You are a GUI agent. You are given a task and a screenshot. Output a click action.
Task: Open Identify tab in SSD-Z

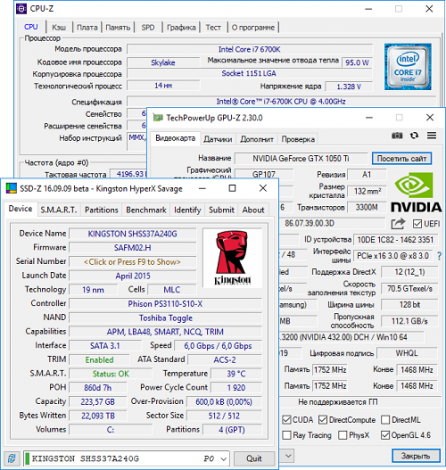(187, 210)
